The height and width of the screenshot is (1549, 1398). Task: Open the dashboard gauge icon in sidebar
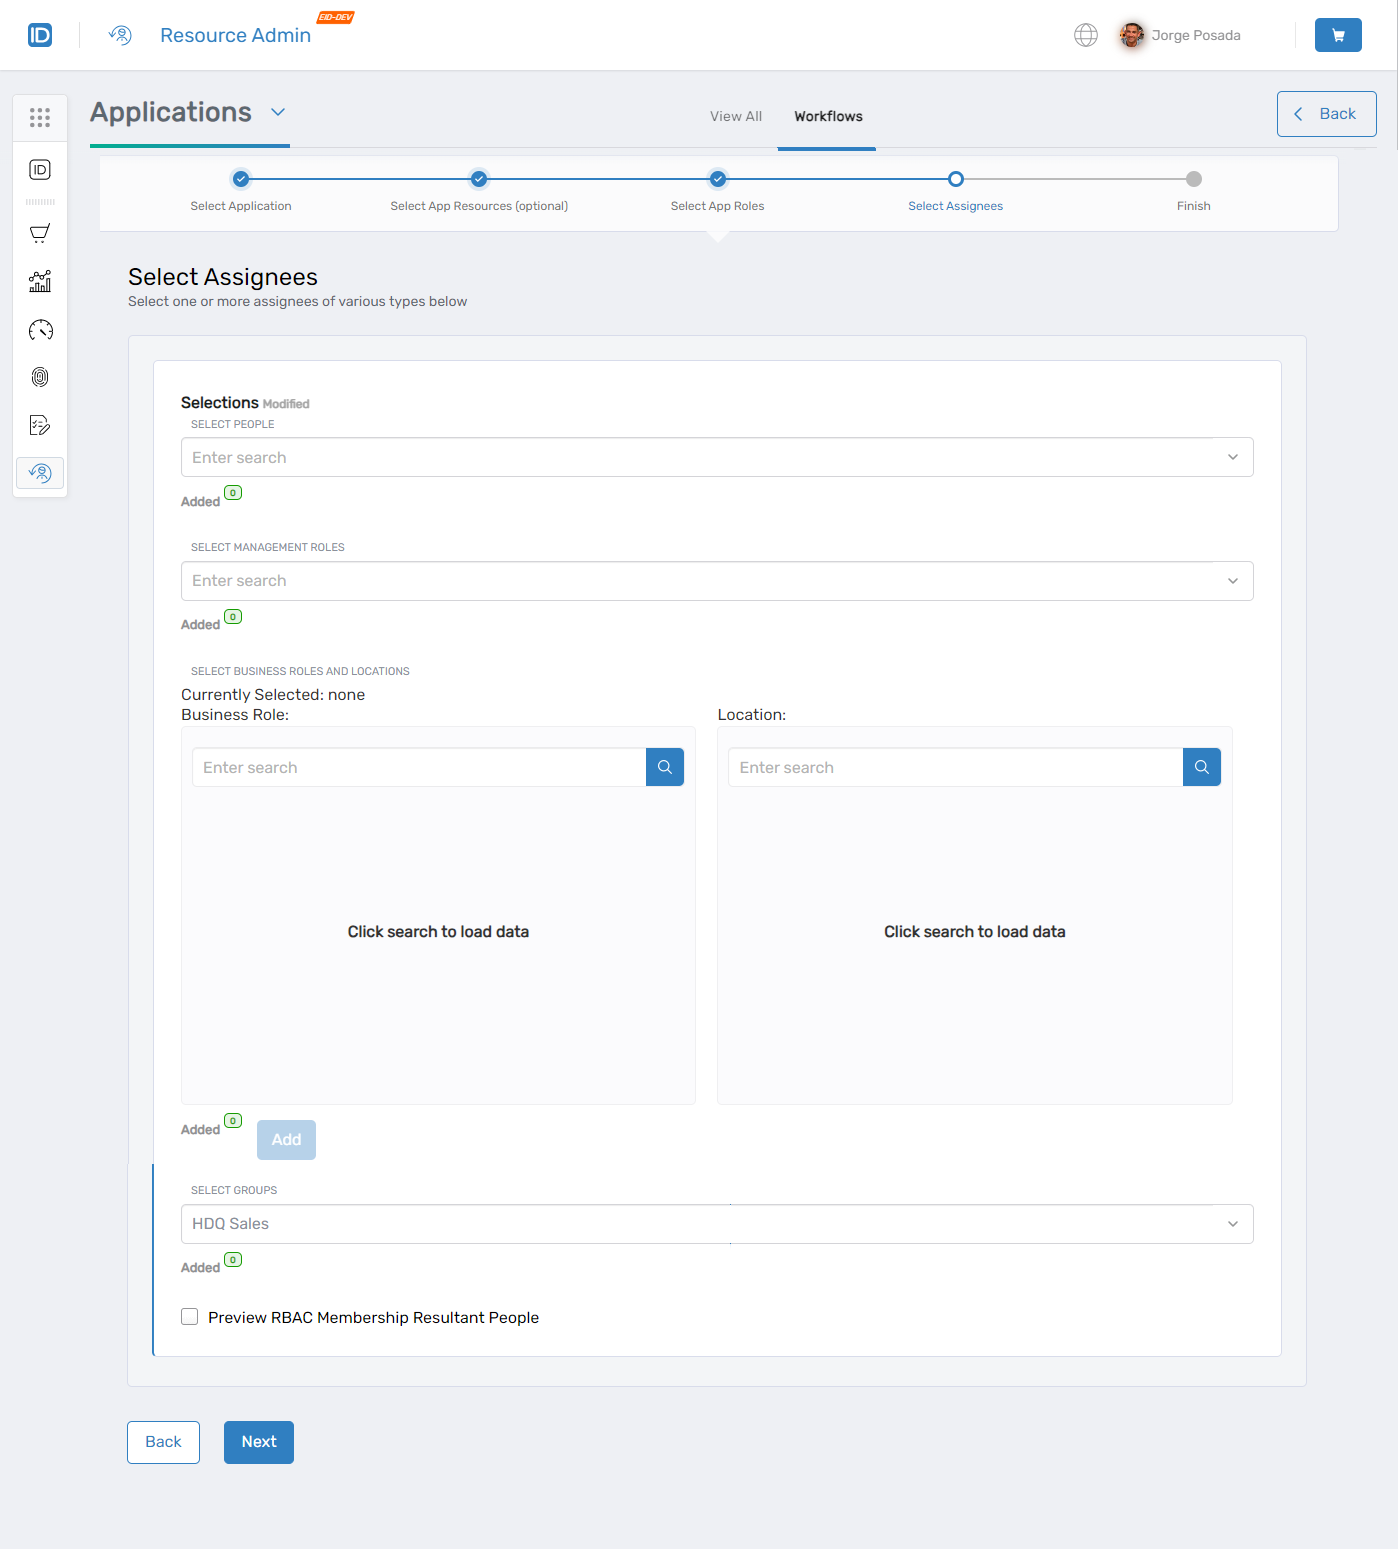(x=40, y=329)
